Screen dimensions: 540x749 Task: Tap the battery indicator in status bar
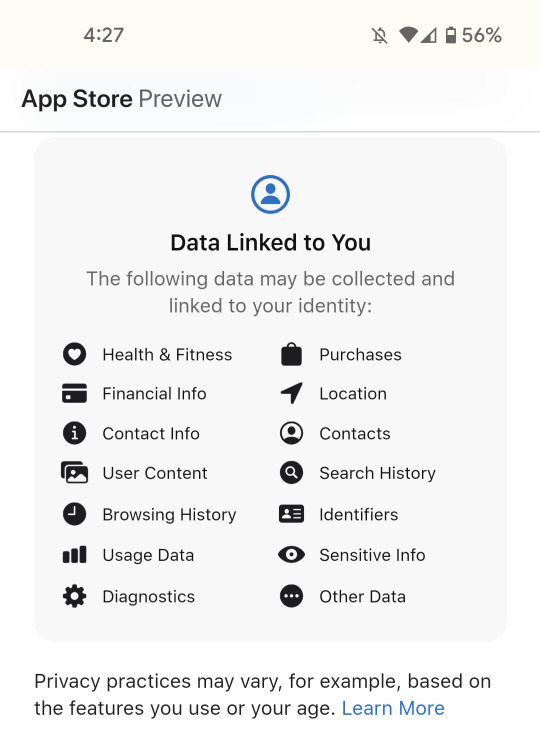coord(451,35)
